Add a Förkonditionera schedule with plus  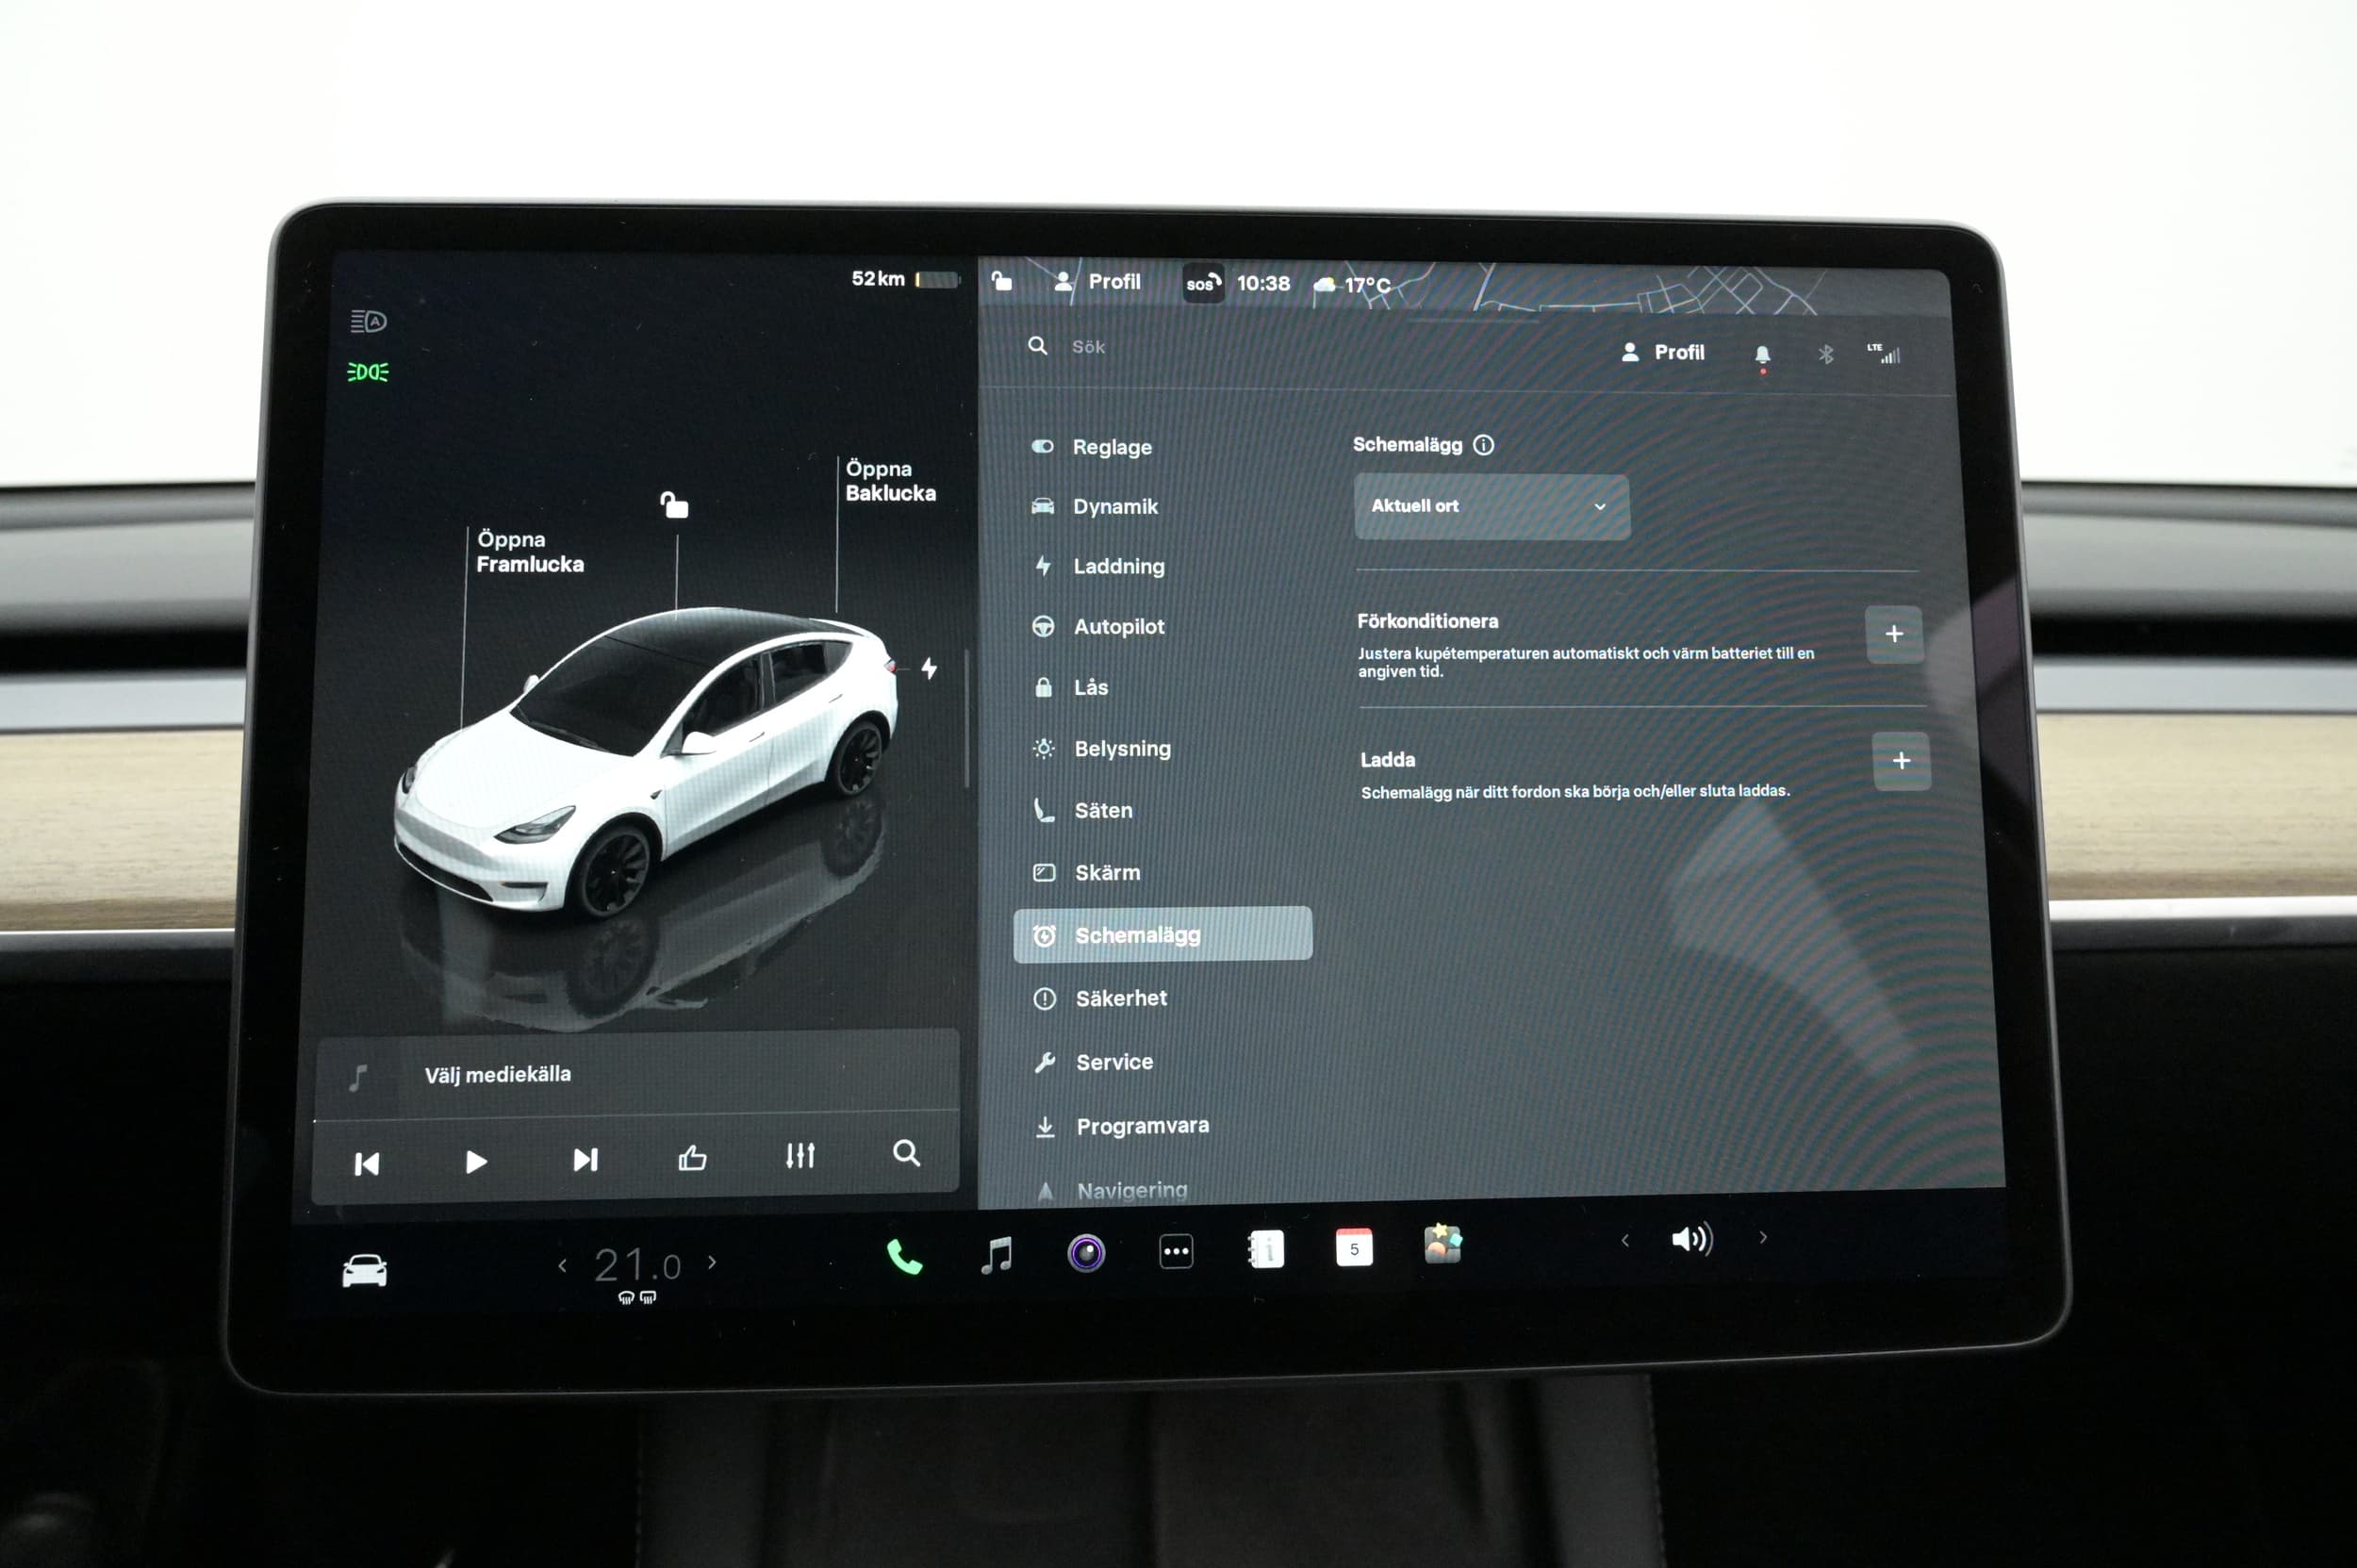pos(1893,634)
